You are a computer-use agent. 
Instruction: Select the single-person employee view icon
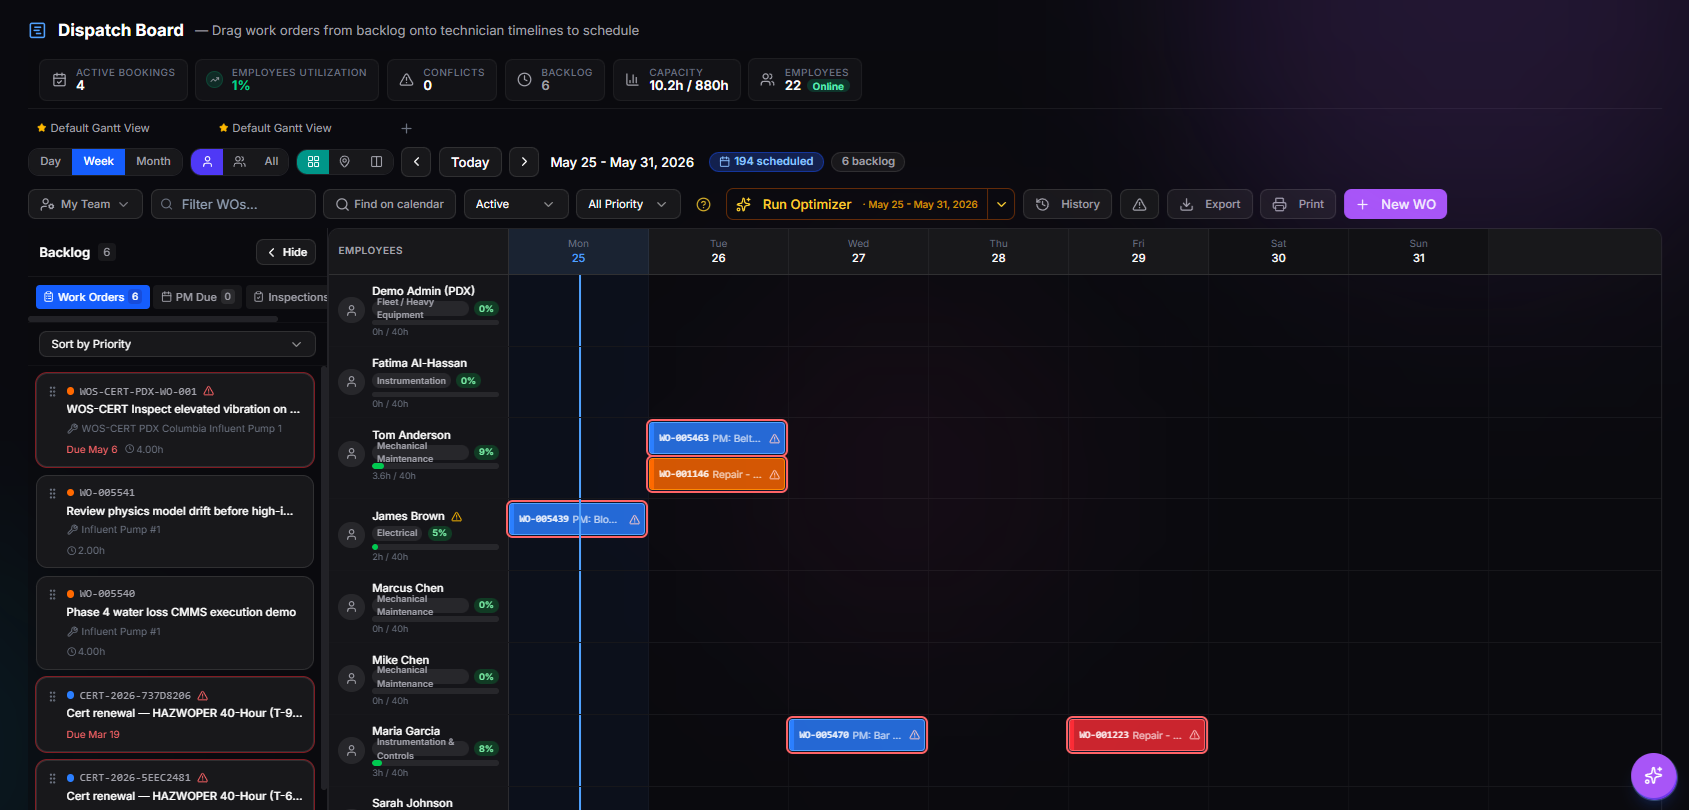click(207, 161)
